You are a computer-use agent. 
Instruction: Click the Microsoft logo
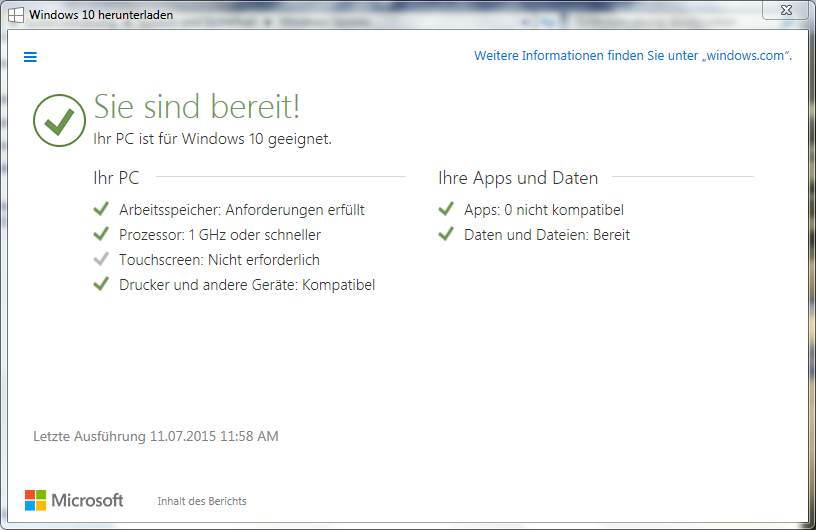click(x=74, y=500)
